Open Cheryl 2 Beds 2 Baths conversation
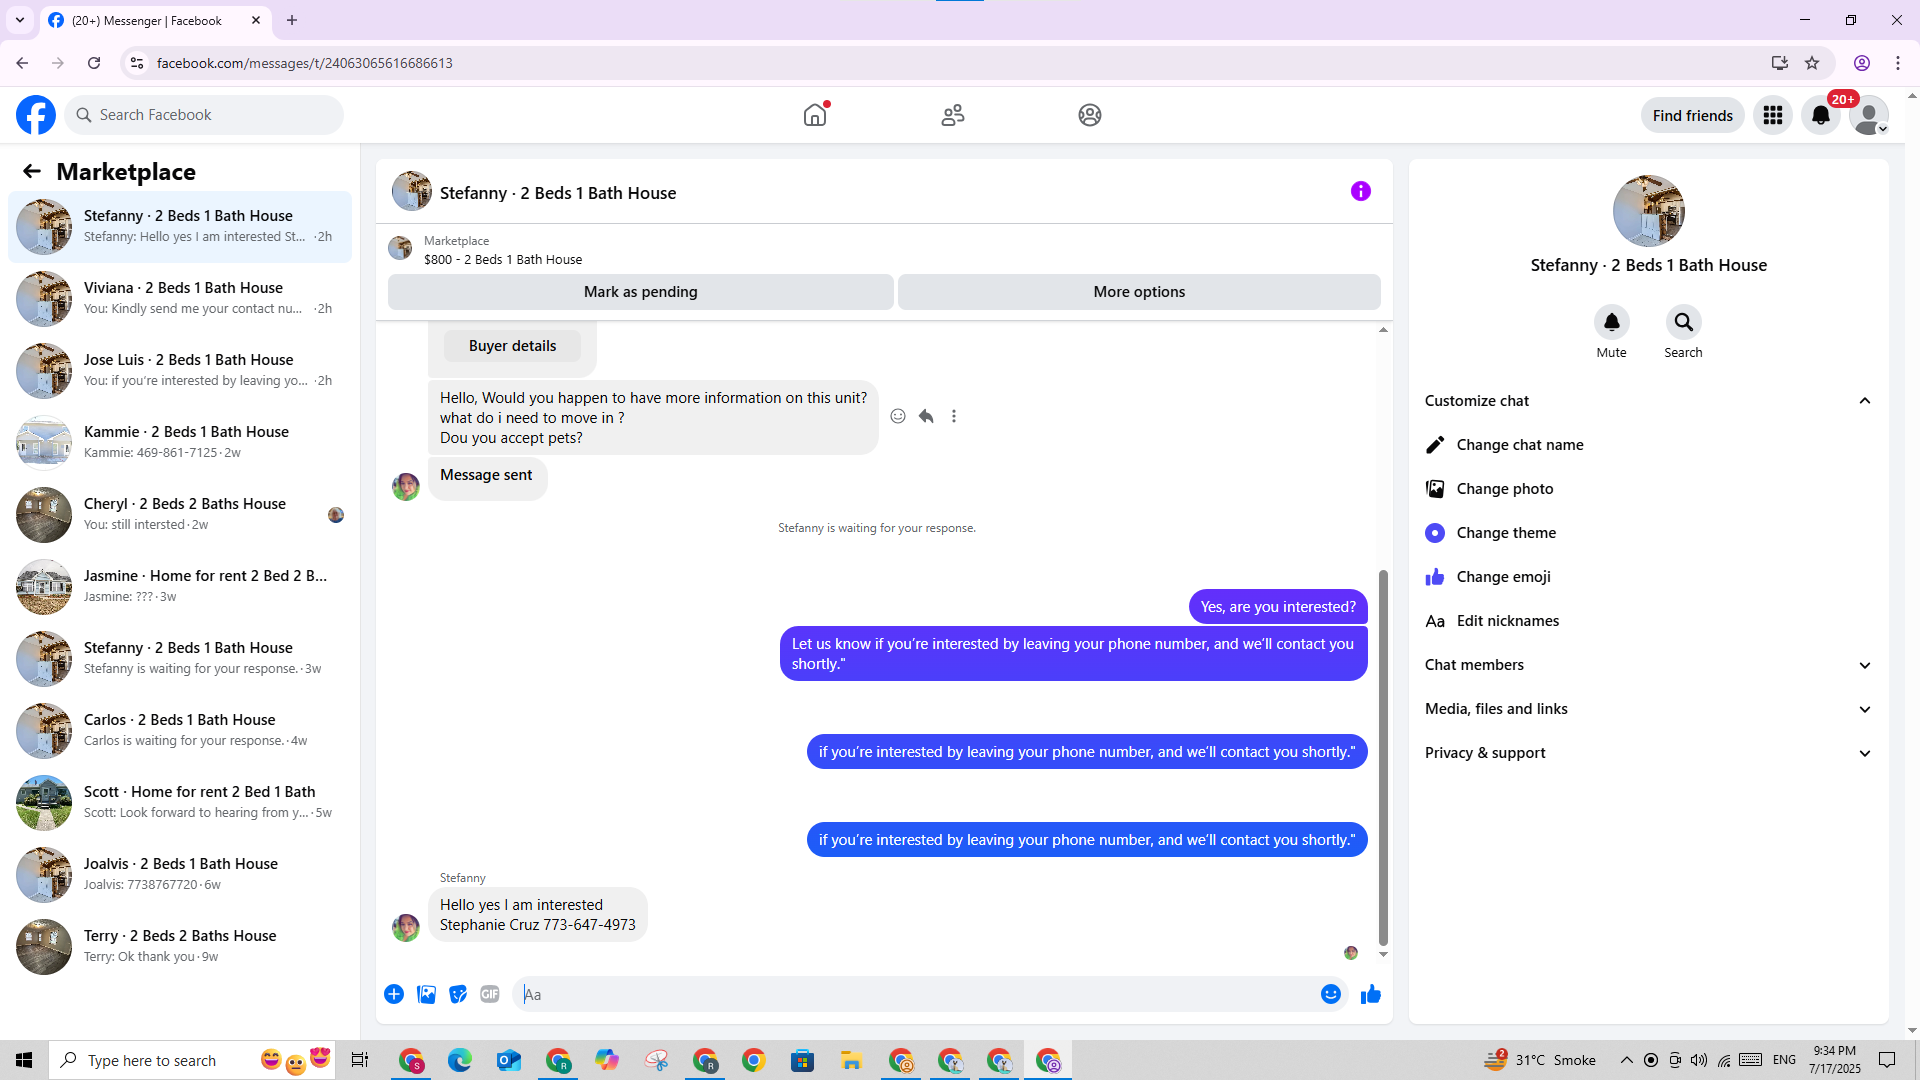 coord(180,515)
